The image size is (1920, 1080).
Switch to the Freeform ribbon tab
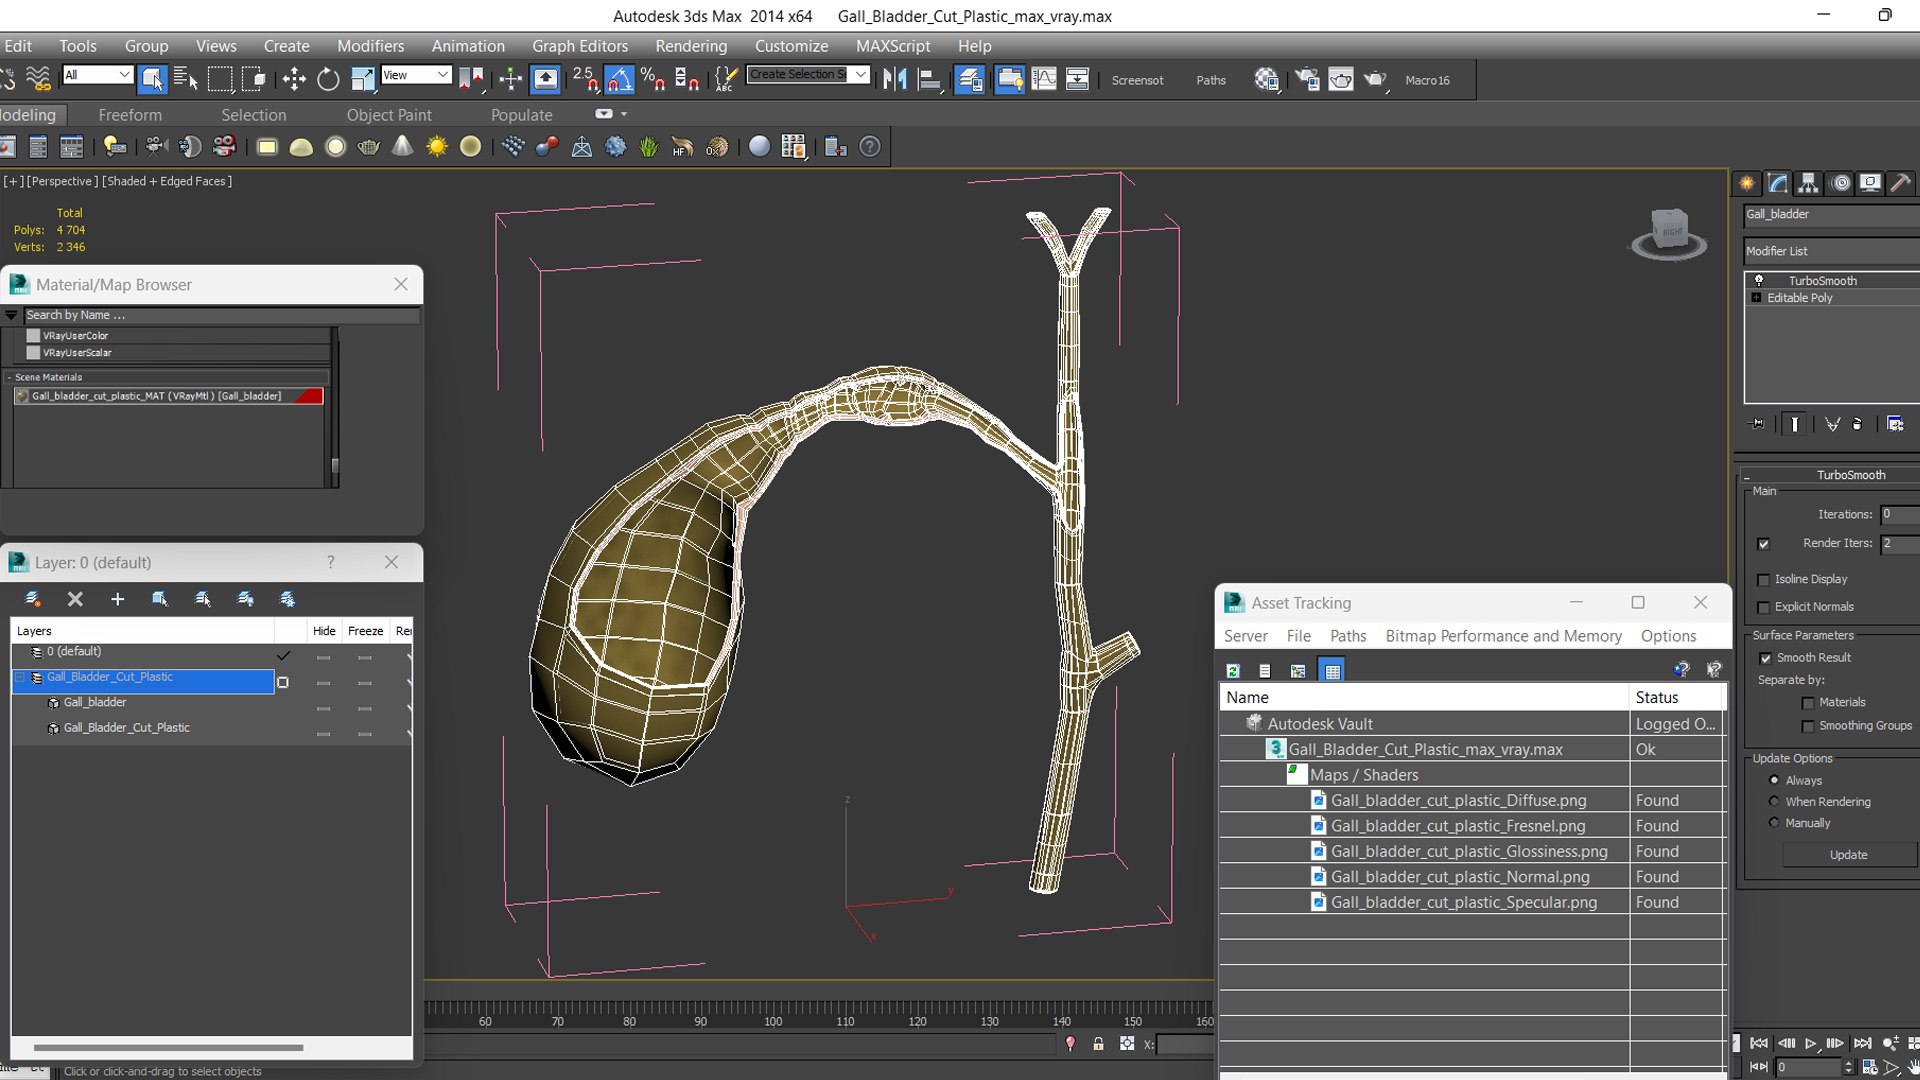(130, 115)
